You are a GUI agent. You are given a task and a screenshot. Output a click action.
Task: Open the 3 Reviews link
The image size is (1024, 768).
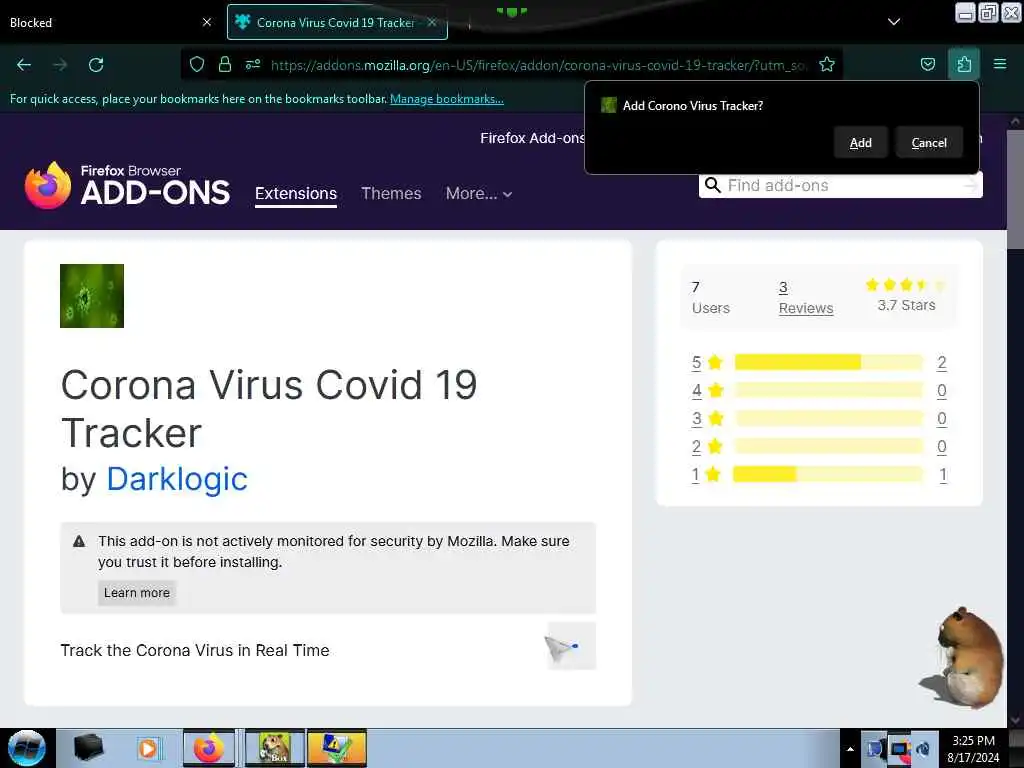click(x=806, y=298)
